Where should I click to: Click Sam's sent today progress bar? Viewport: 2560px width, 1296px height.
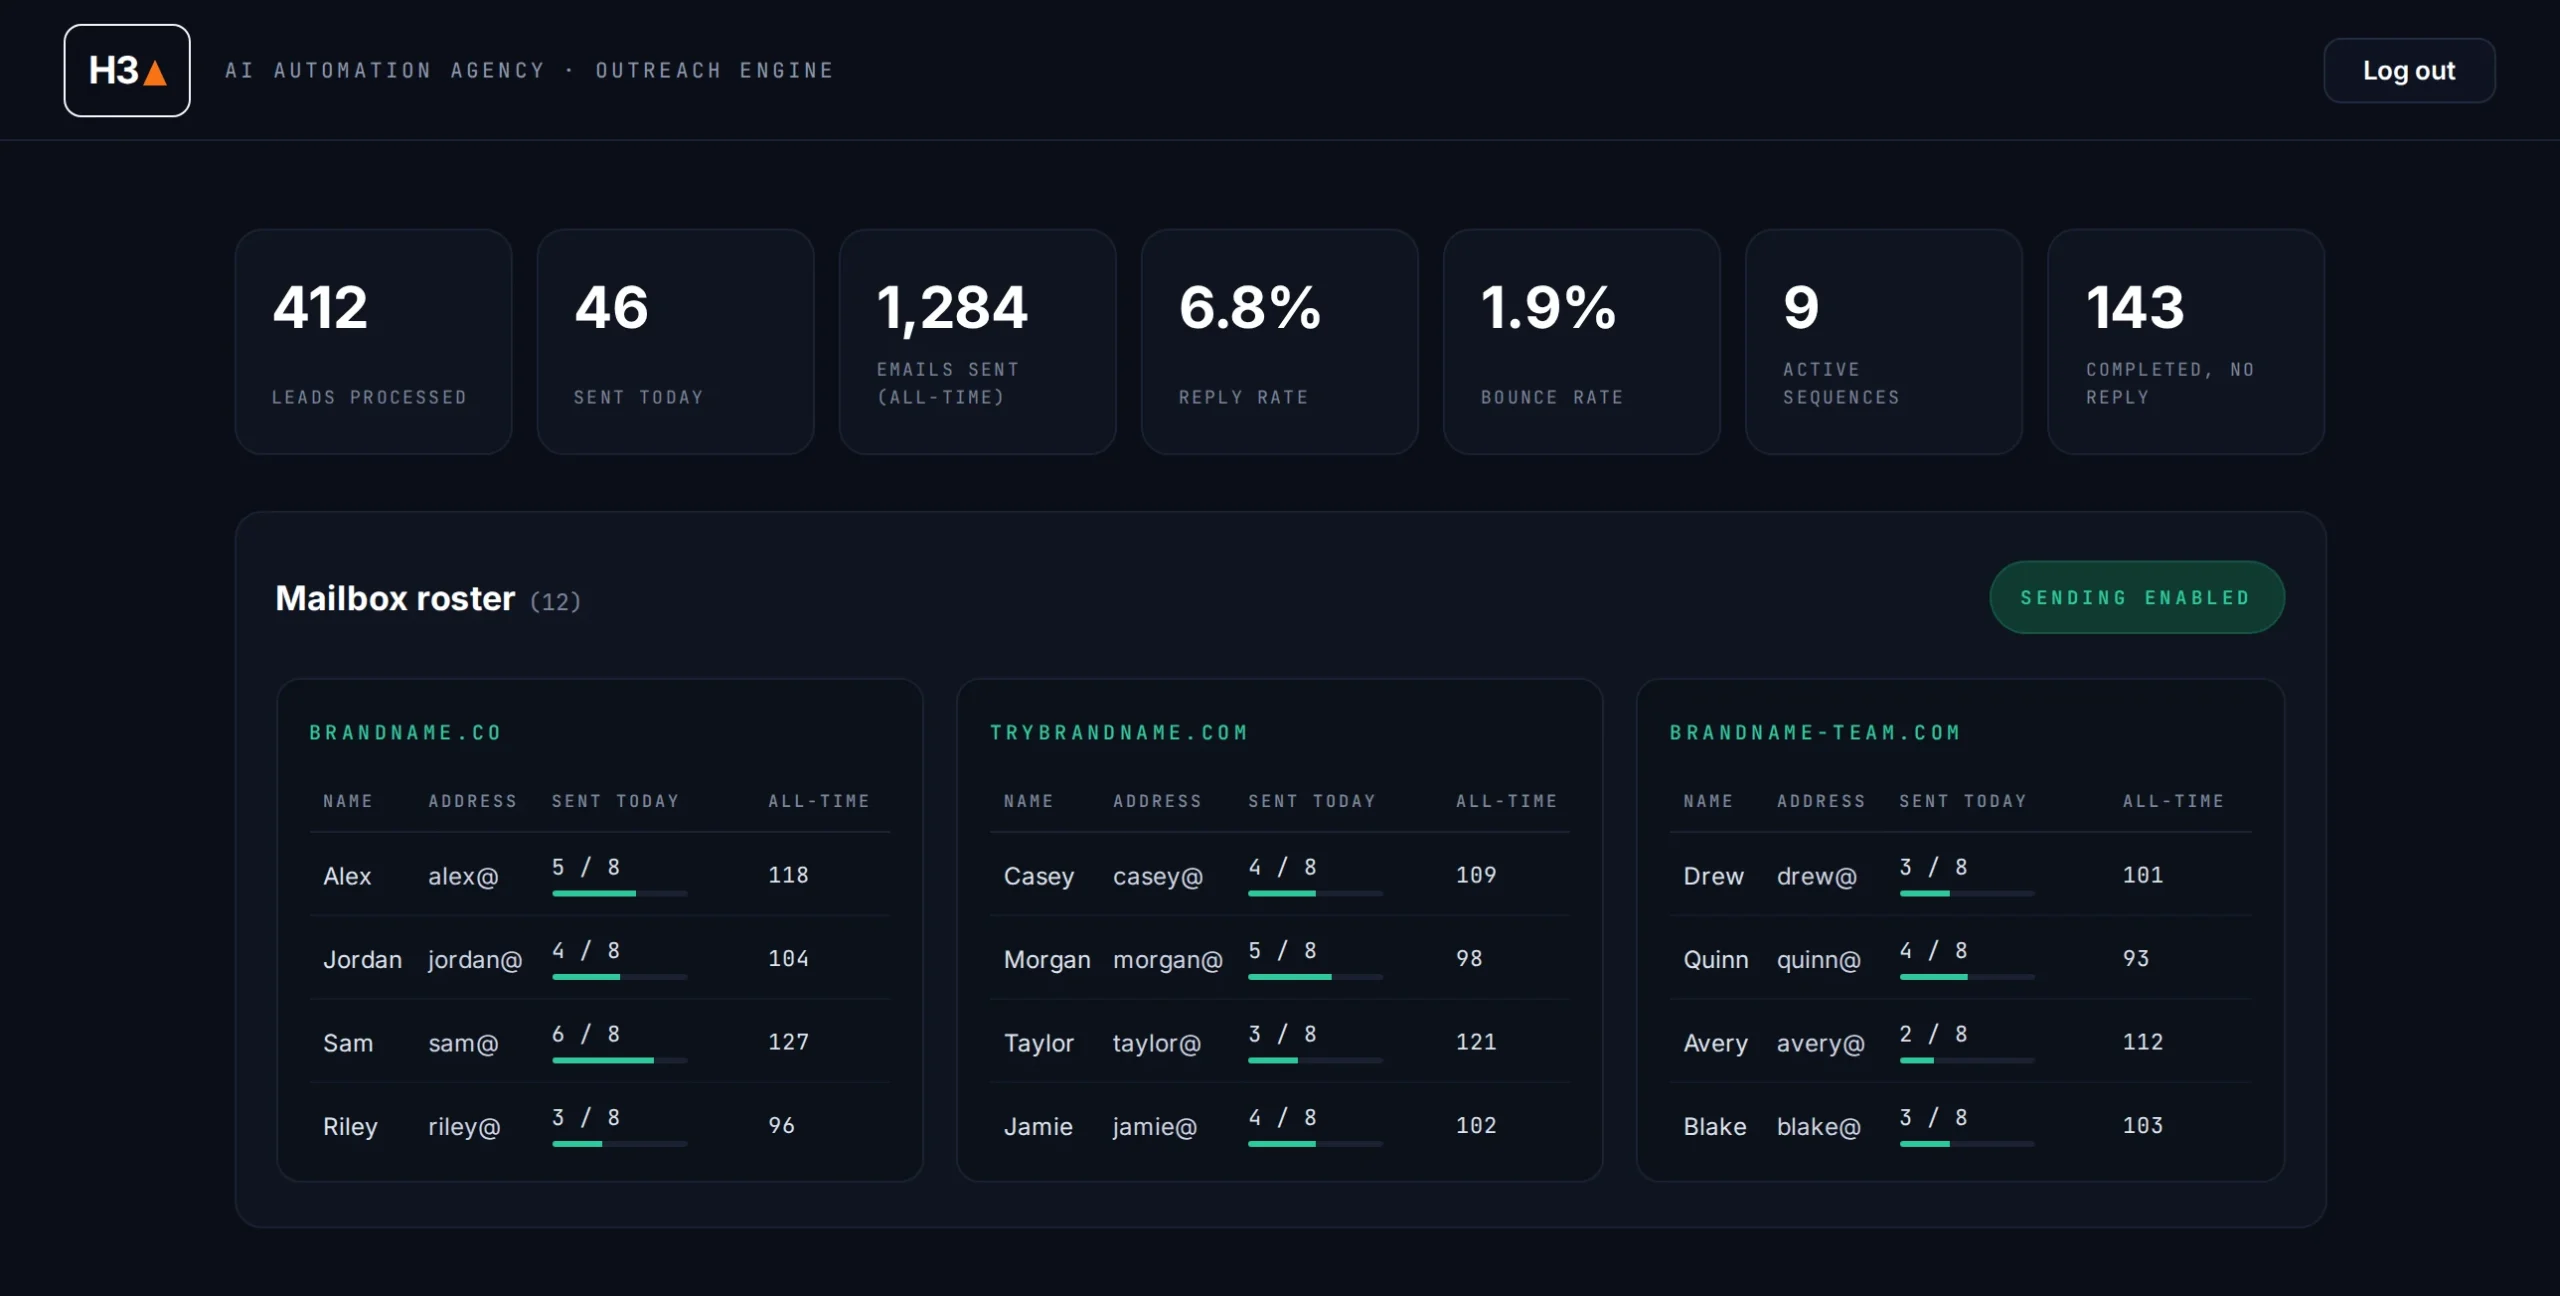click(x=619, y=1060)
